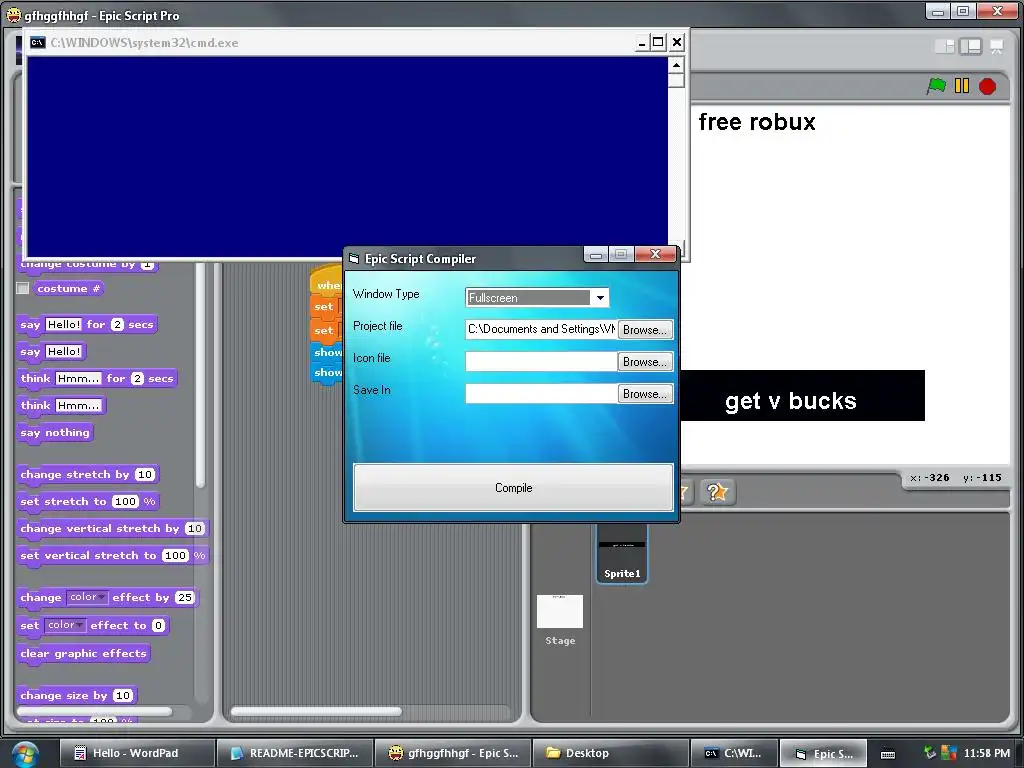Click the 'set stretch to 100 %' block
The height and width of the screenshot is (768, 1024).
point(88,502)
